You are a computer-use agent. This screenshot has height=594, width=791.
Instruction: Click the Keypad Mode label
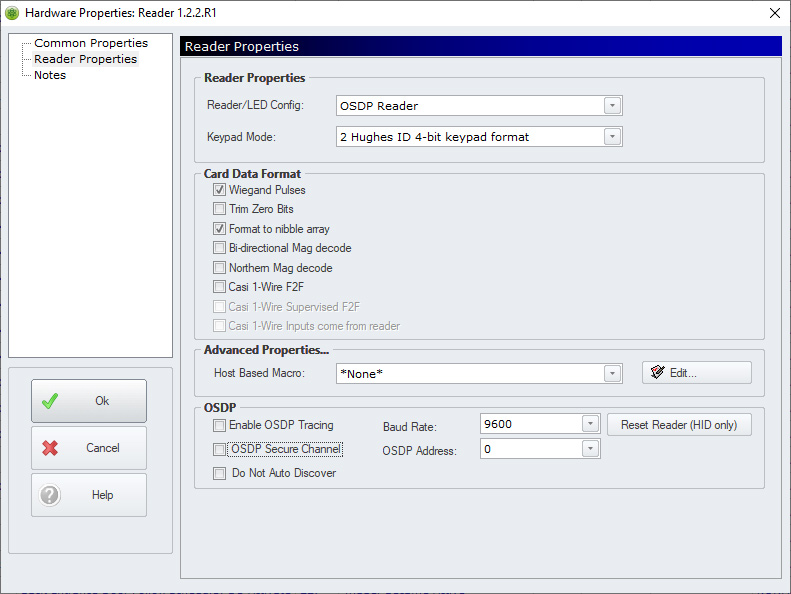coord(241,137)
